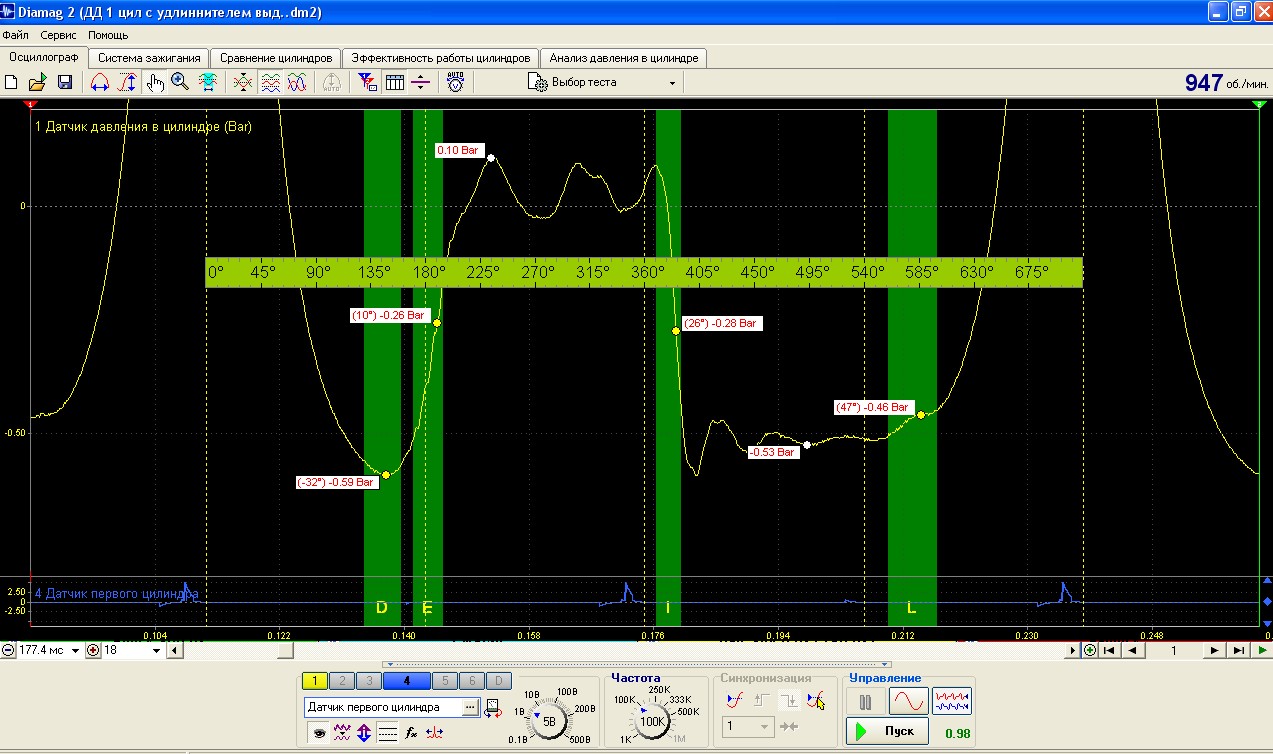Select multi-waveform recorder mode button
1273x754 pixels.
click(952, 701)
